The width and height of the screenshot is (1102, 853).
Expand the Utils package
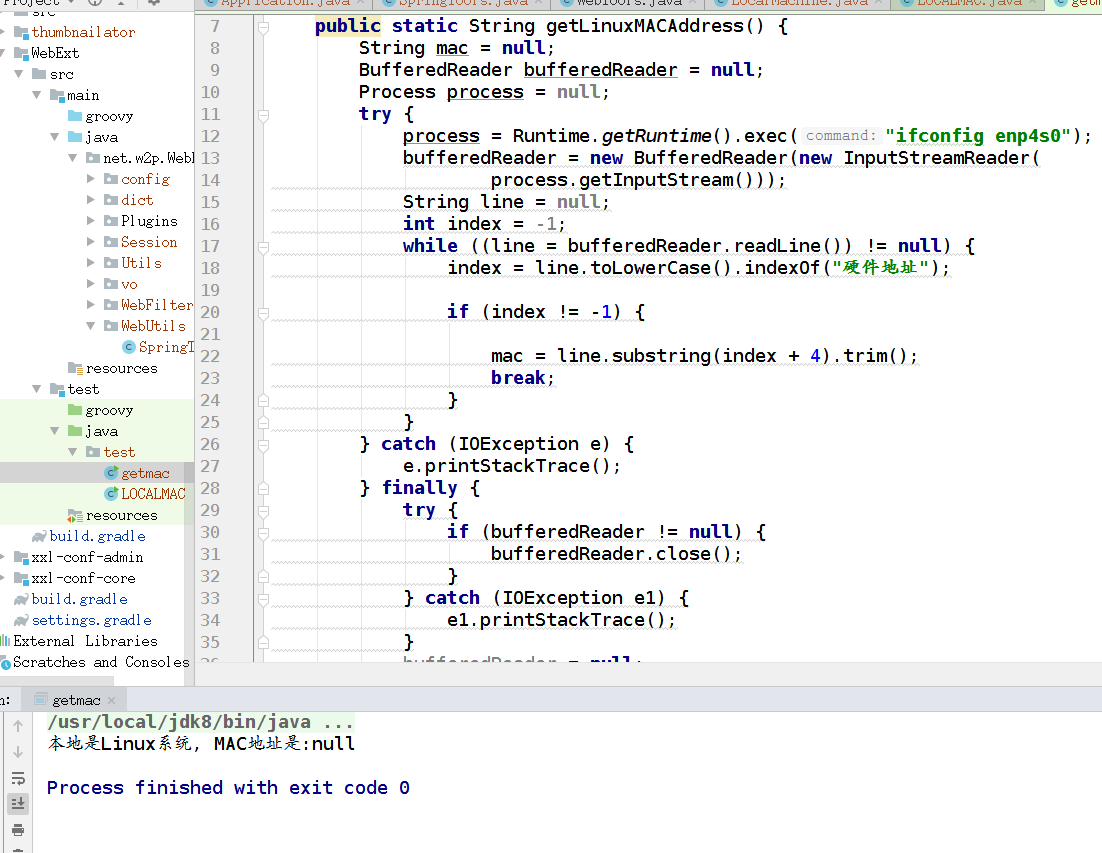90,263
